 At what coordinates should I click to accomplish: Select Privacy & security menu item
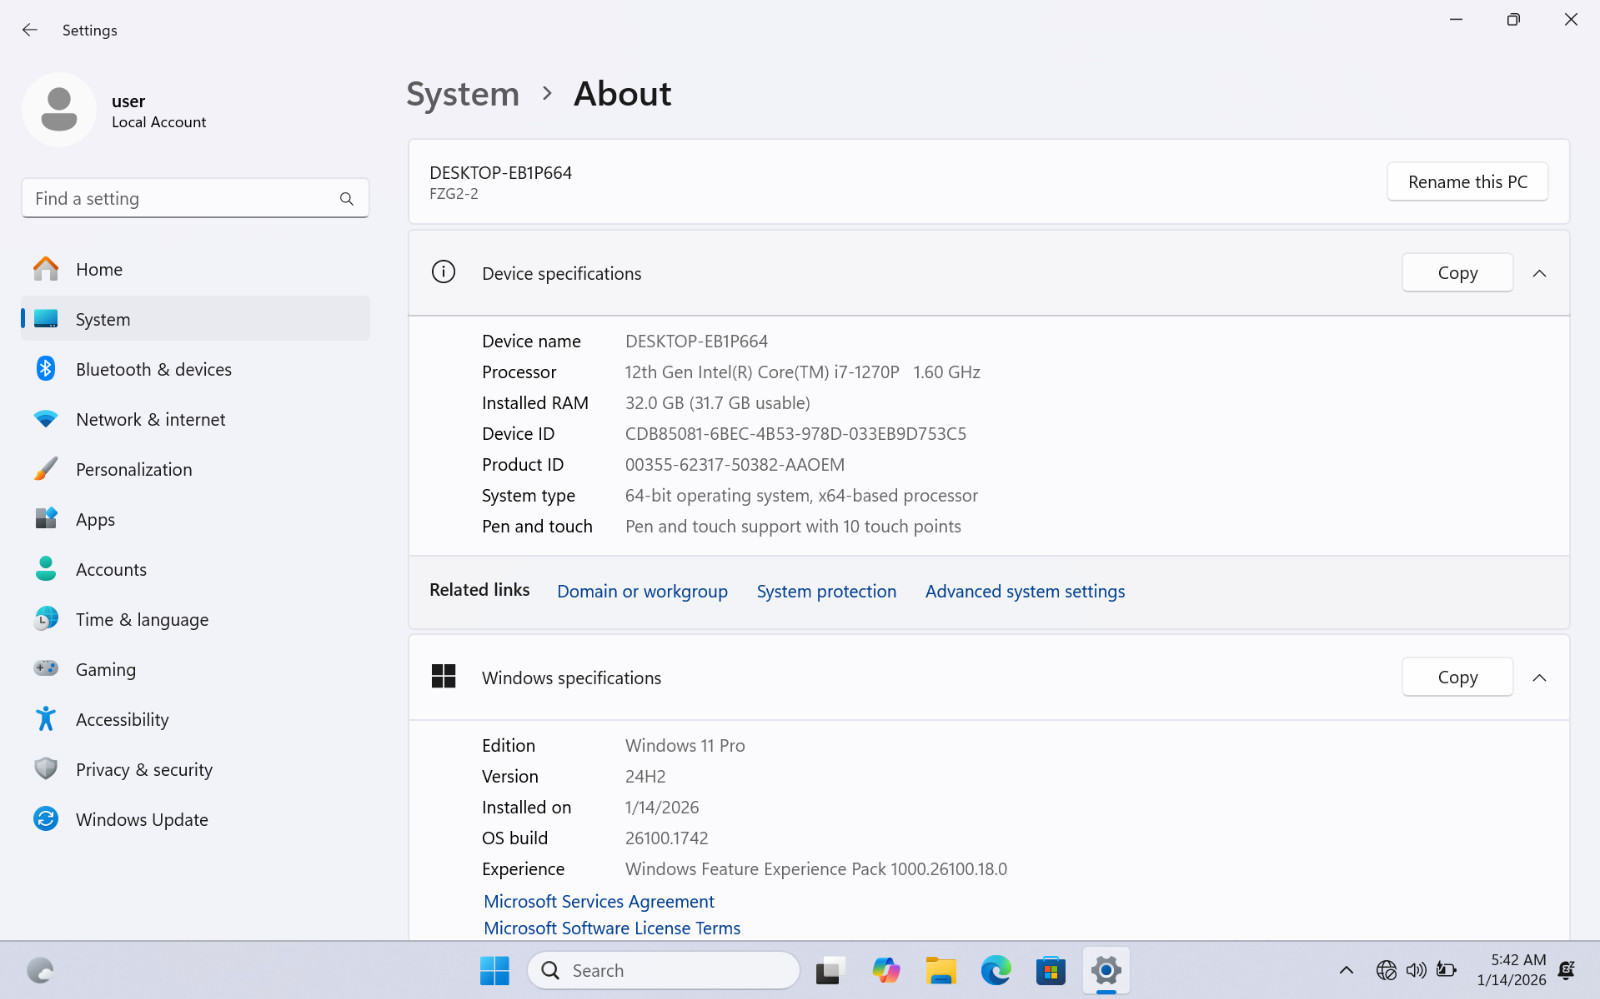[x=195, y=769]
